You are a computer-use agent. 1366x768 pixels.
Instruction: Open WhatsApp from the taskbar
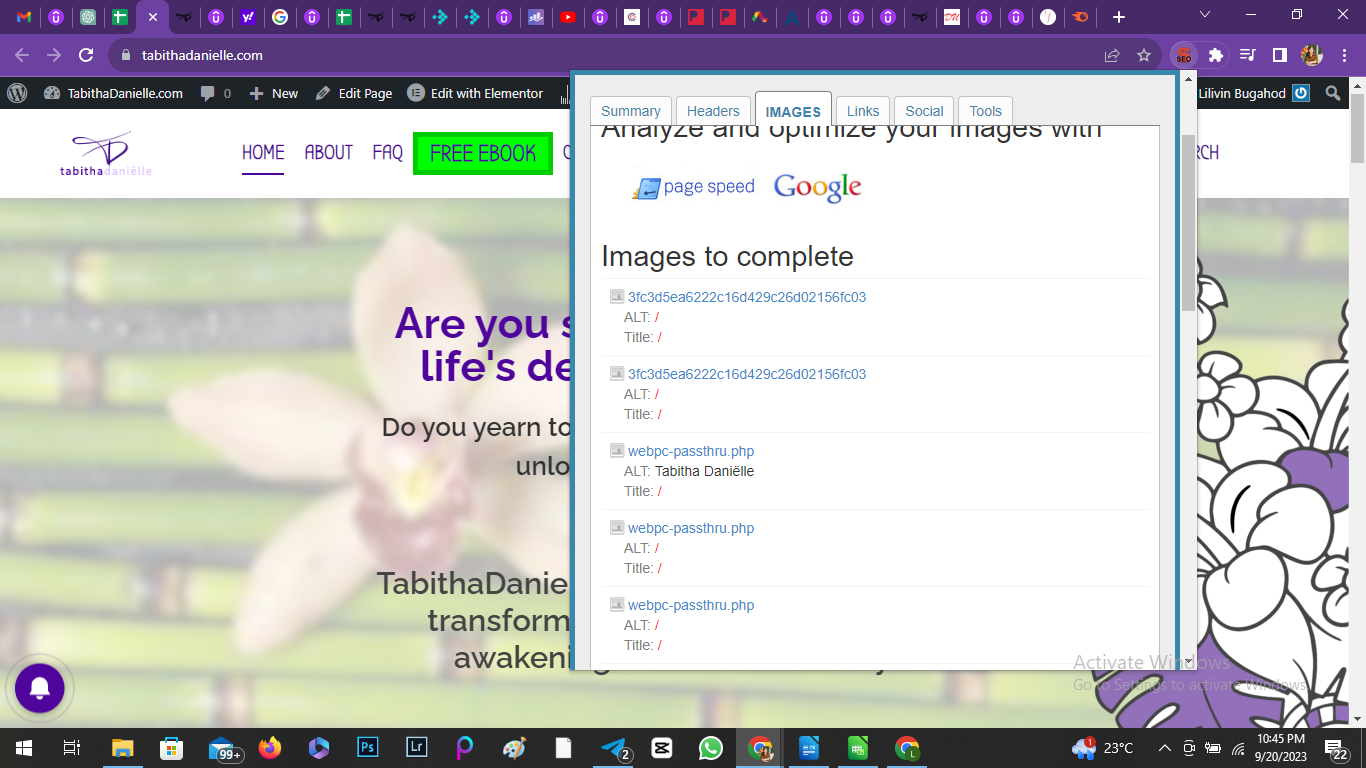(x=710, y=747)
